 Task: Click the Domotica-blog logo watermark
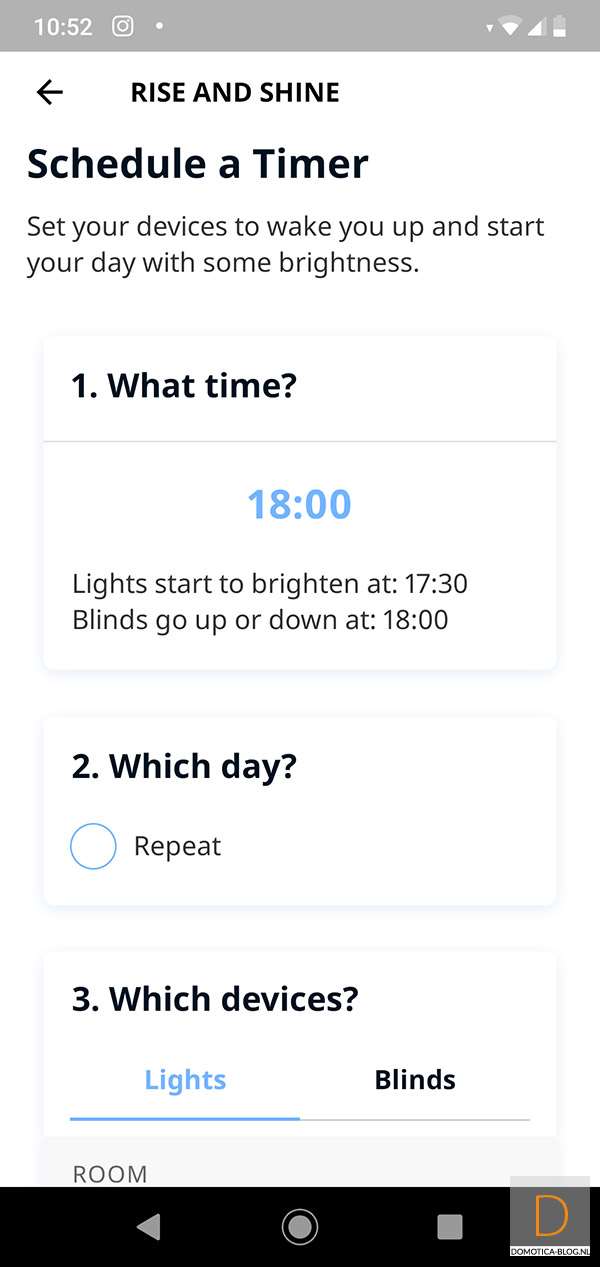(x=552, y=1222)
